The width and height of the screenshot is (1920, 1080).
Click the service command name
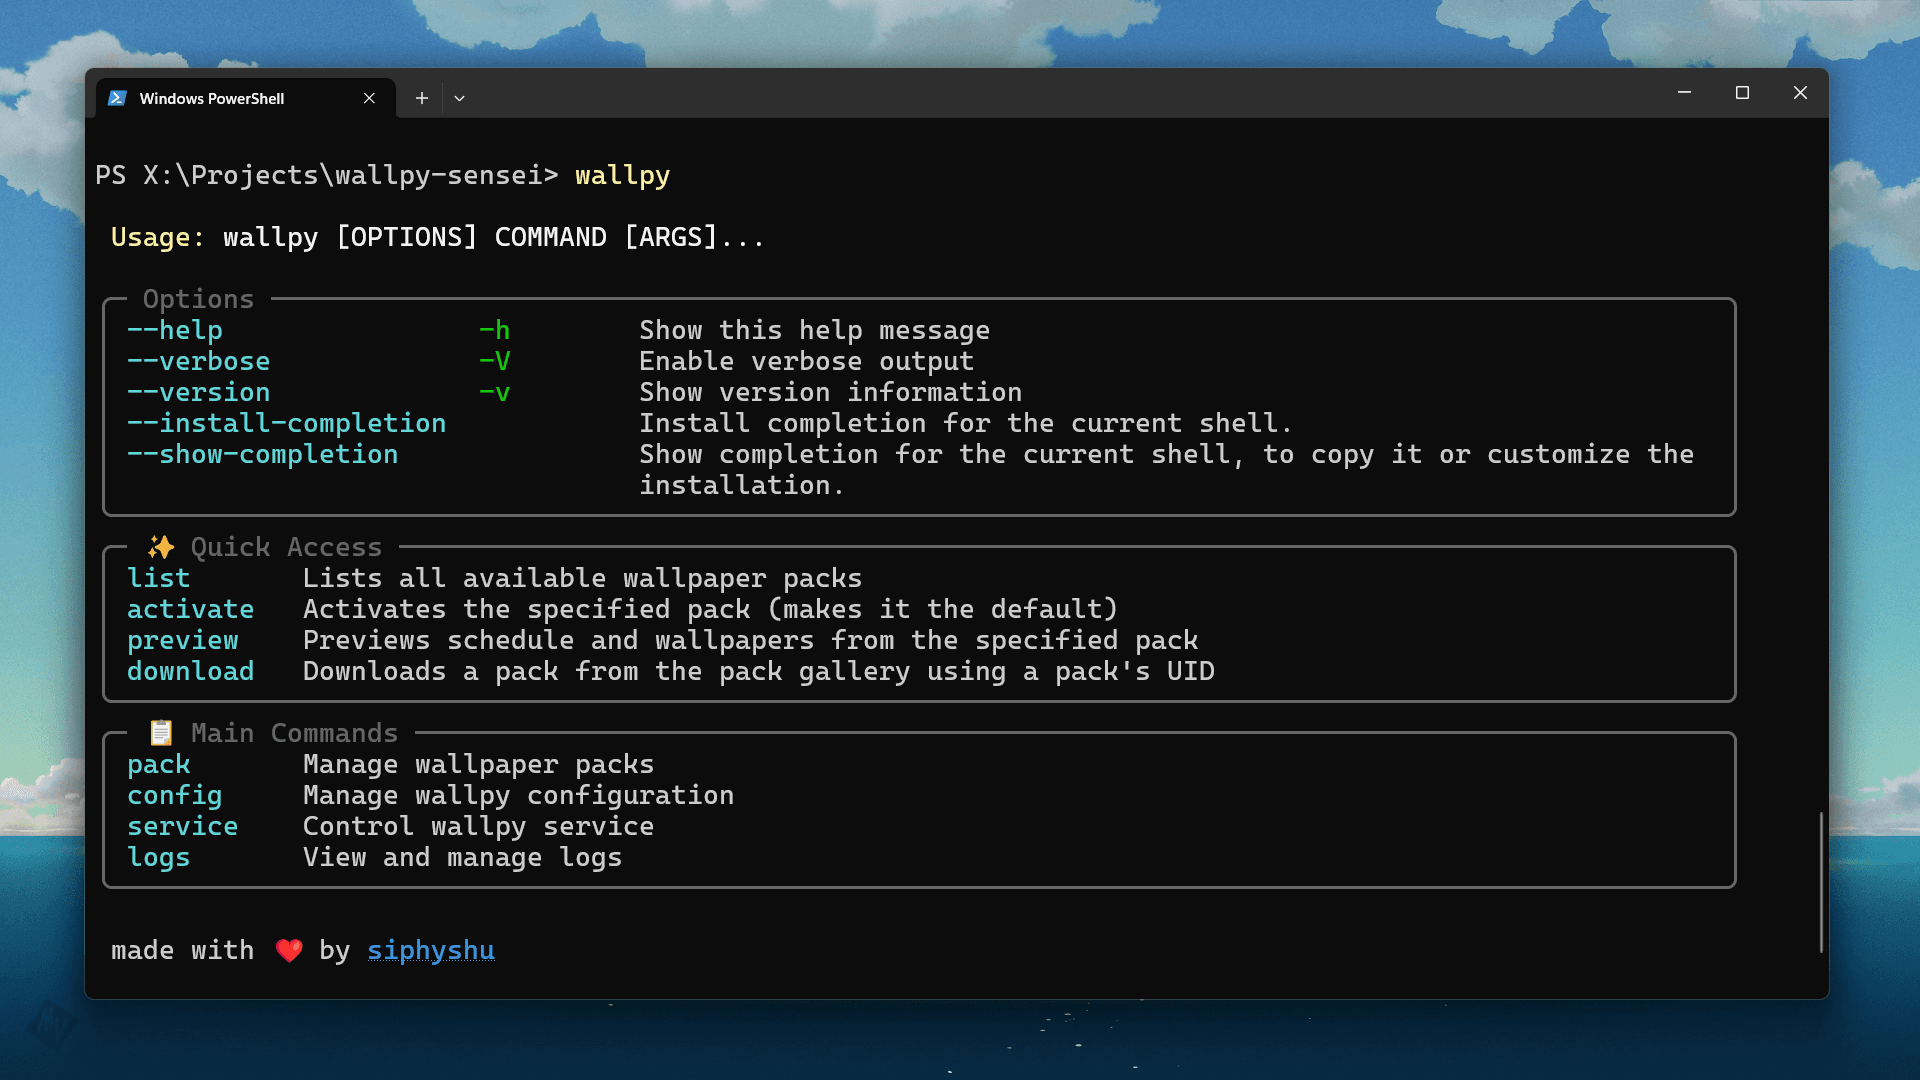[183, 826]
